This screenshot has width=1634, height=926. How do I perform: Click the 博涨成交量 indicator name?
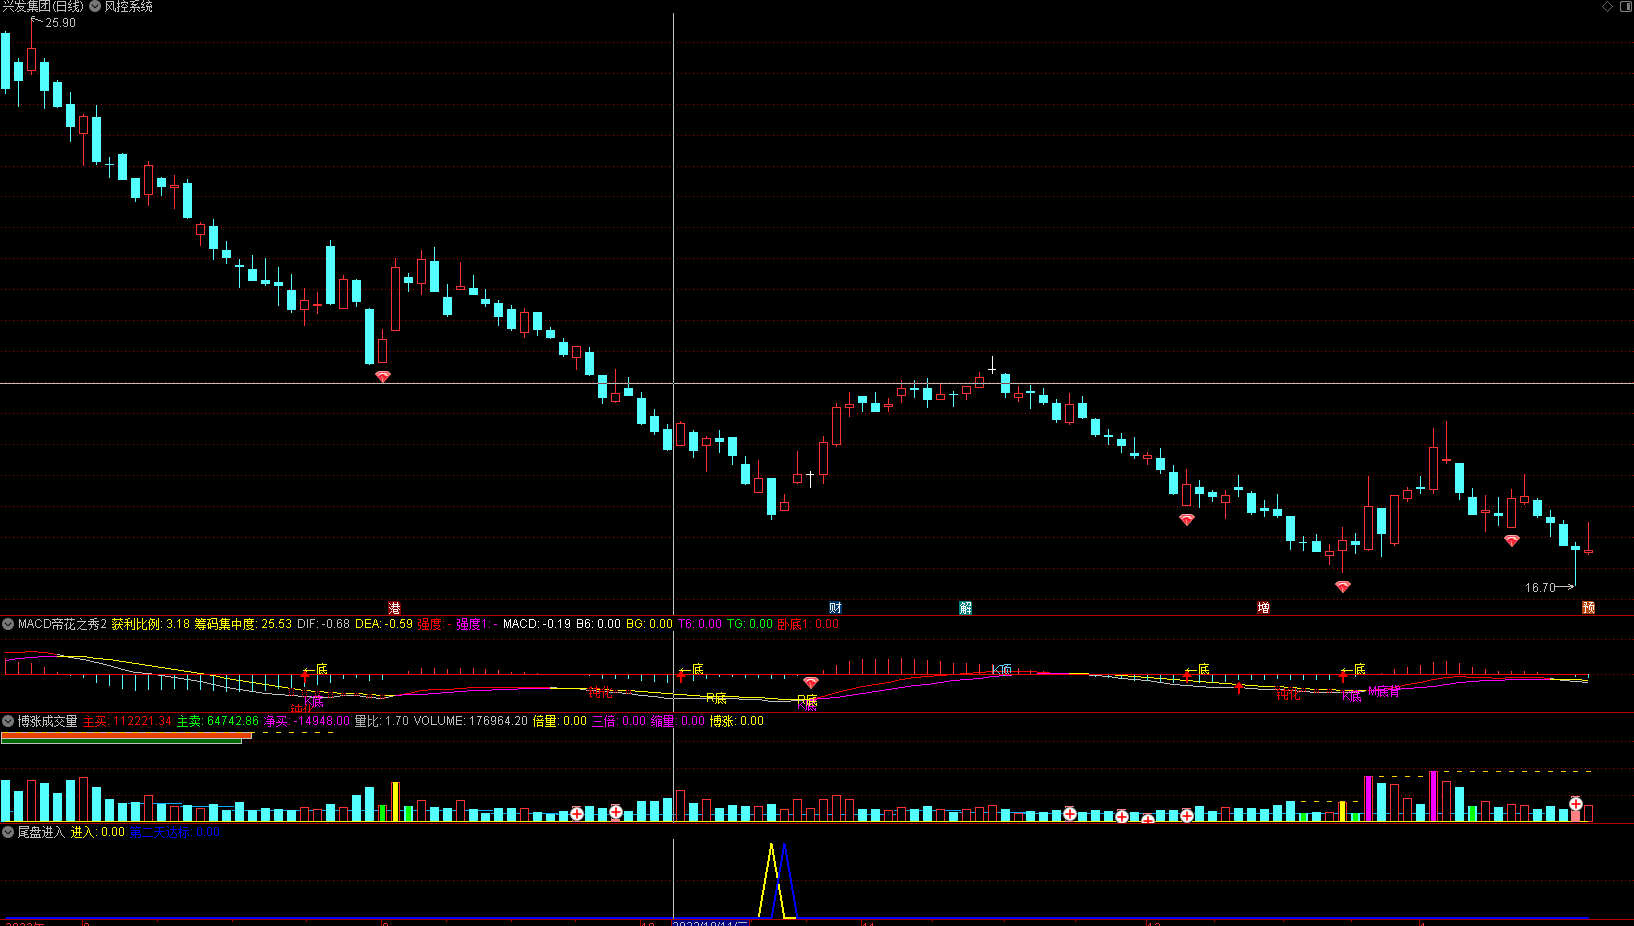pos(47,721)
